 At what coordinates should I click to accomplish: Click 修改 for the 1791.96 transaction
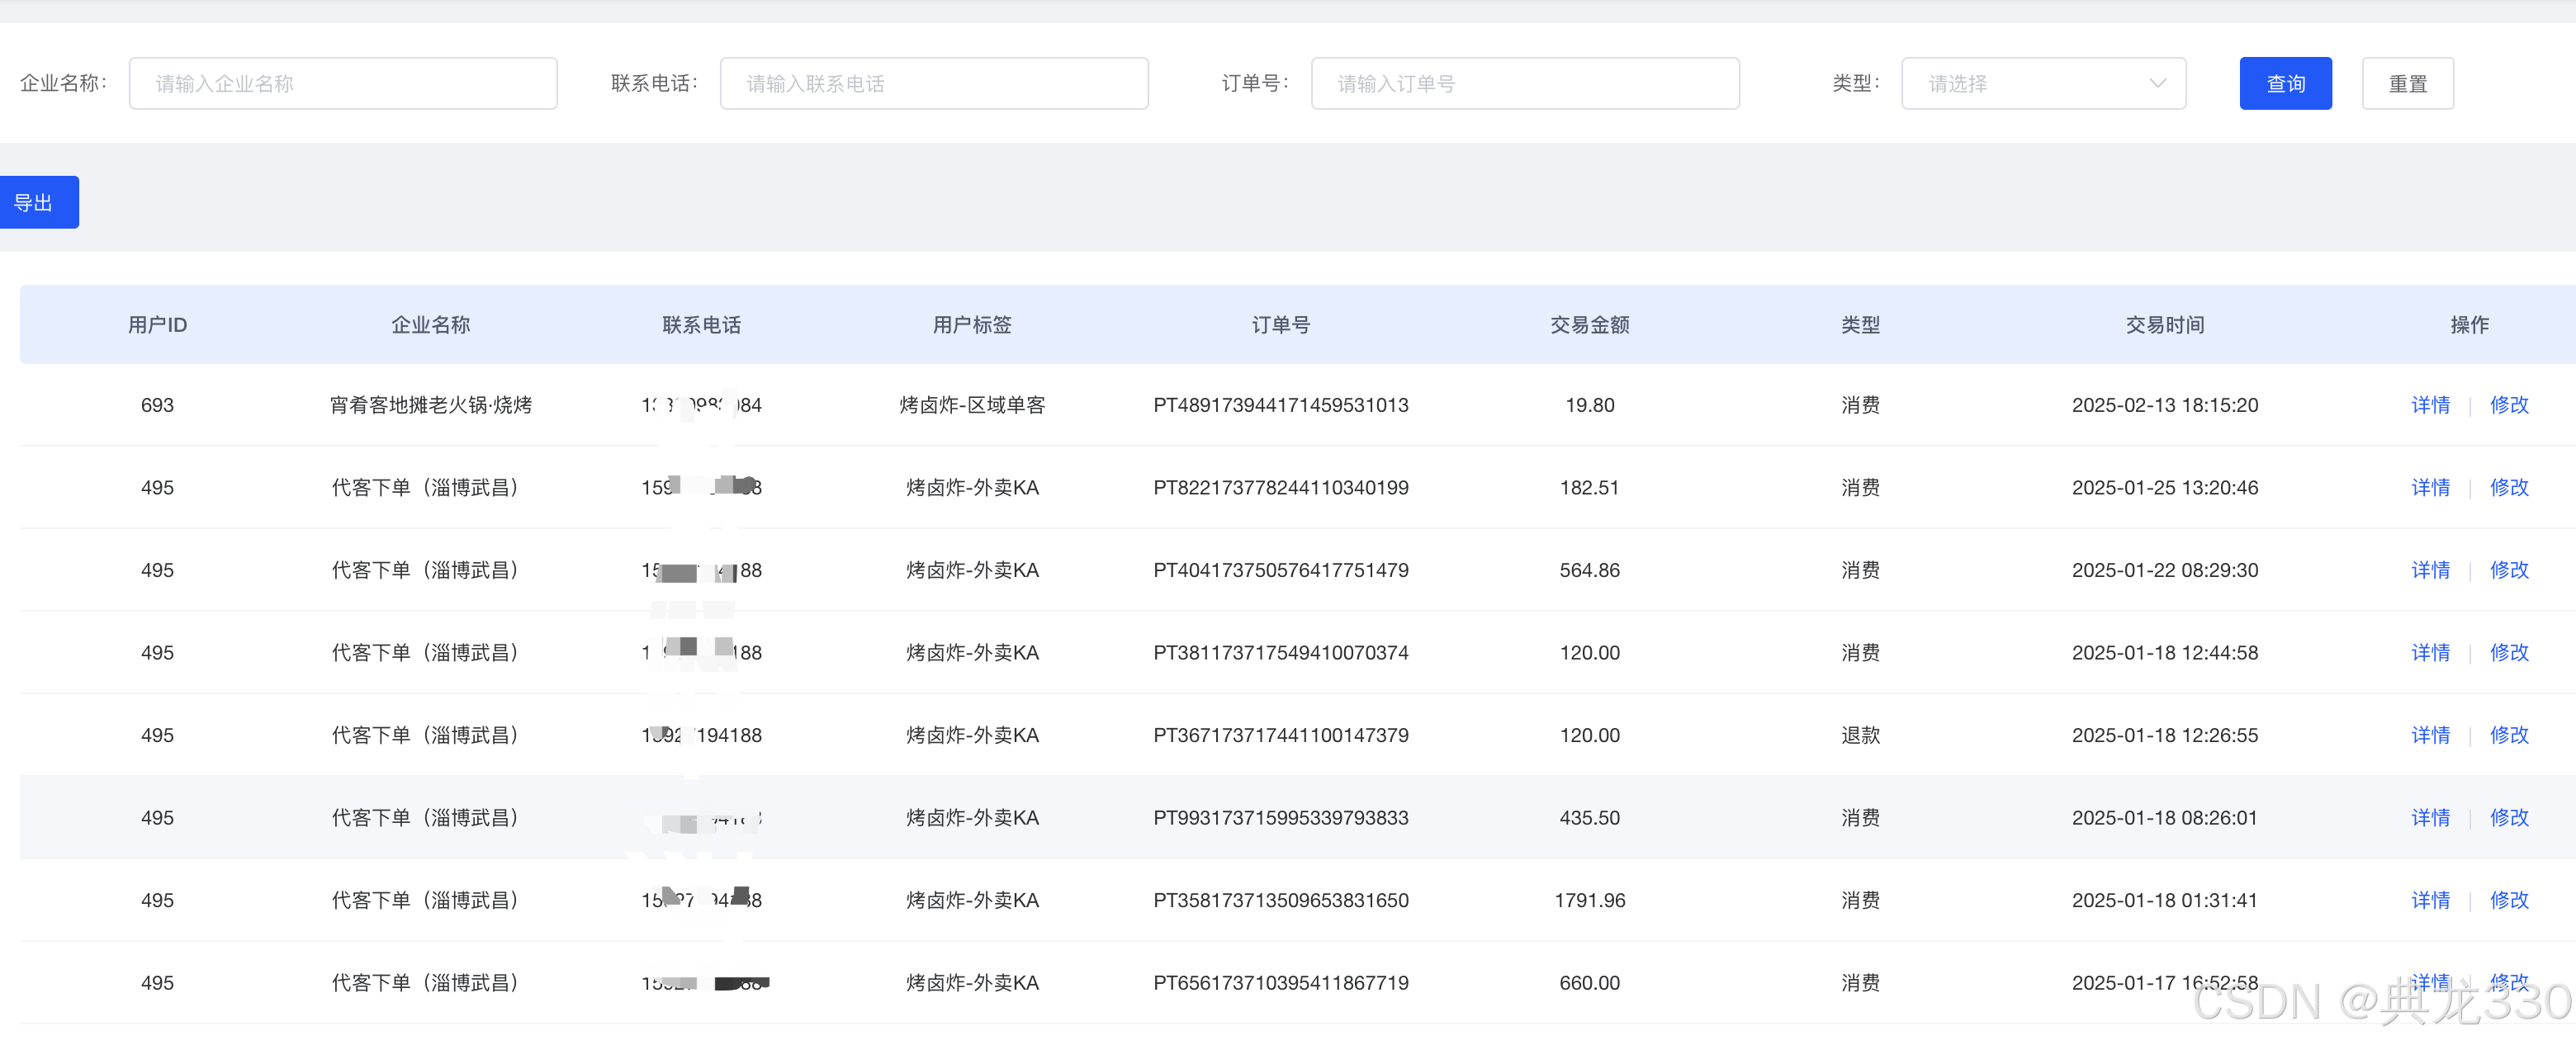2508,900
